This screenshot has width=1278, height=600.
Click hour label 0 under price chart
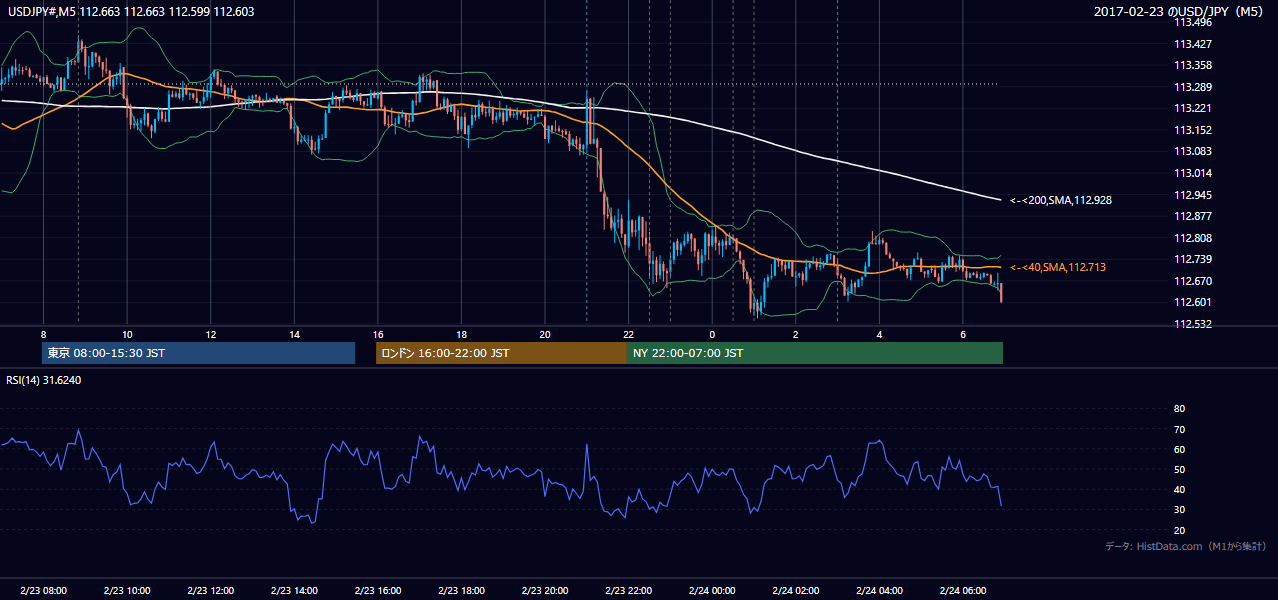(x=712, y=334)
